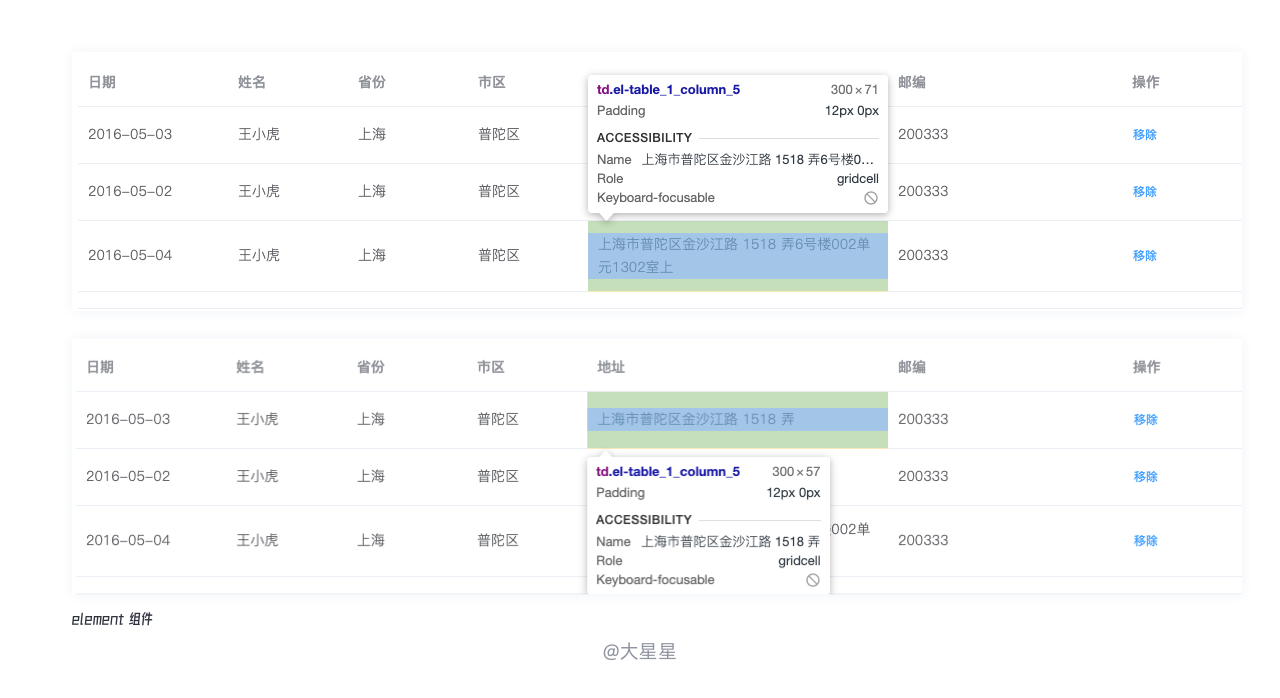The height and width of the screenshot is (698, 1280).
Task: Click the not-focusable icon in the upper tooltip
Action: click(871, 198)
